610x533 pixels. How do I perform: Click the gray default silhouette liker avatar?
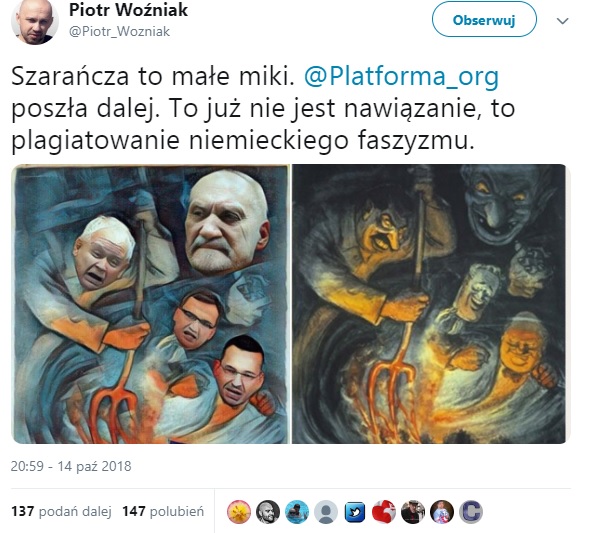(x=326, y=512)
